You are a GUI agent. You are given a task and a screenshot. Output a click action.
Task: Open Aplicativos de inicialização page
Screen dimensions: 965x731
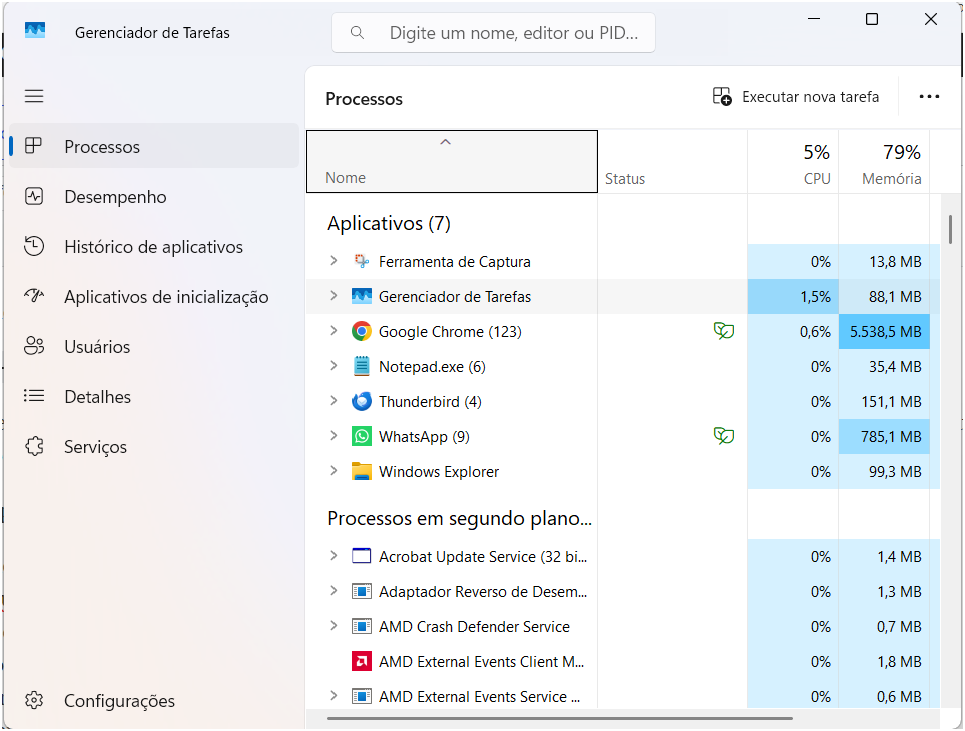click(154, 296)
